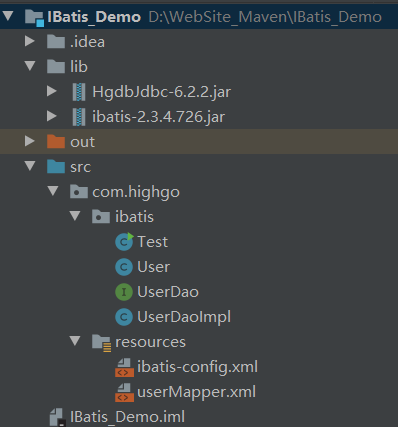Click the resources folder icon

click(101, 343)
